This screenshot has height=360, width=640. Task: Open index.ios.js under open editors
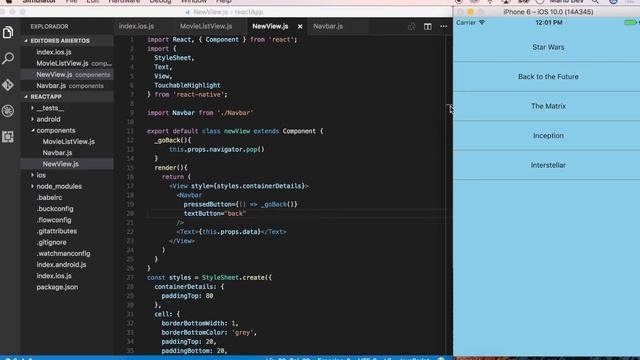pos(54,52)
